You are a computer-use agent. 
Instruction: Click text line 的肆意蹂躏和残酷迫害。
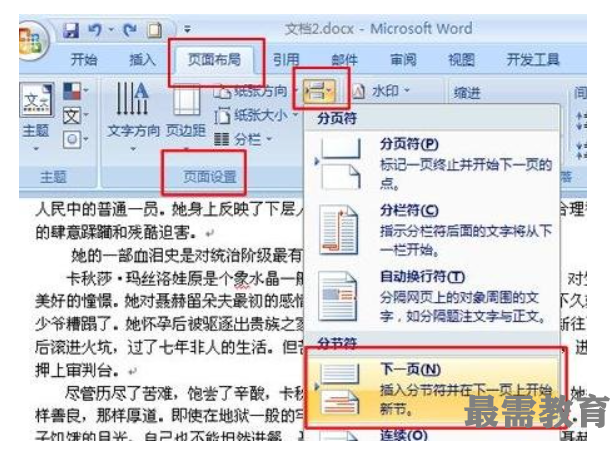[x=116, y=232]
